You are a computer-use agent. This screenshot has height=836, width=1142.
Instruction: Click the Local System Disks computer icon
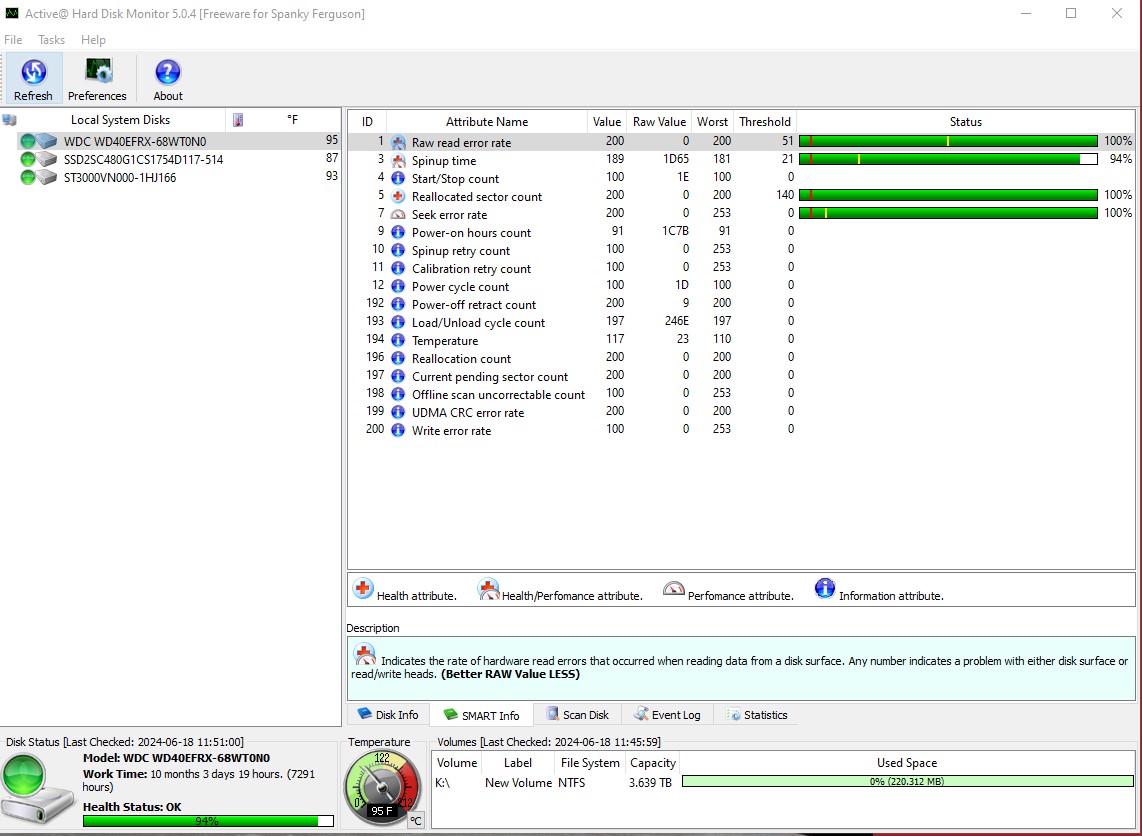coord(10,120)
